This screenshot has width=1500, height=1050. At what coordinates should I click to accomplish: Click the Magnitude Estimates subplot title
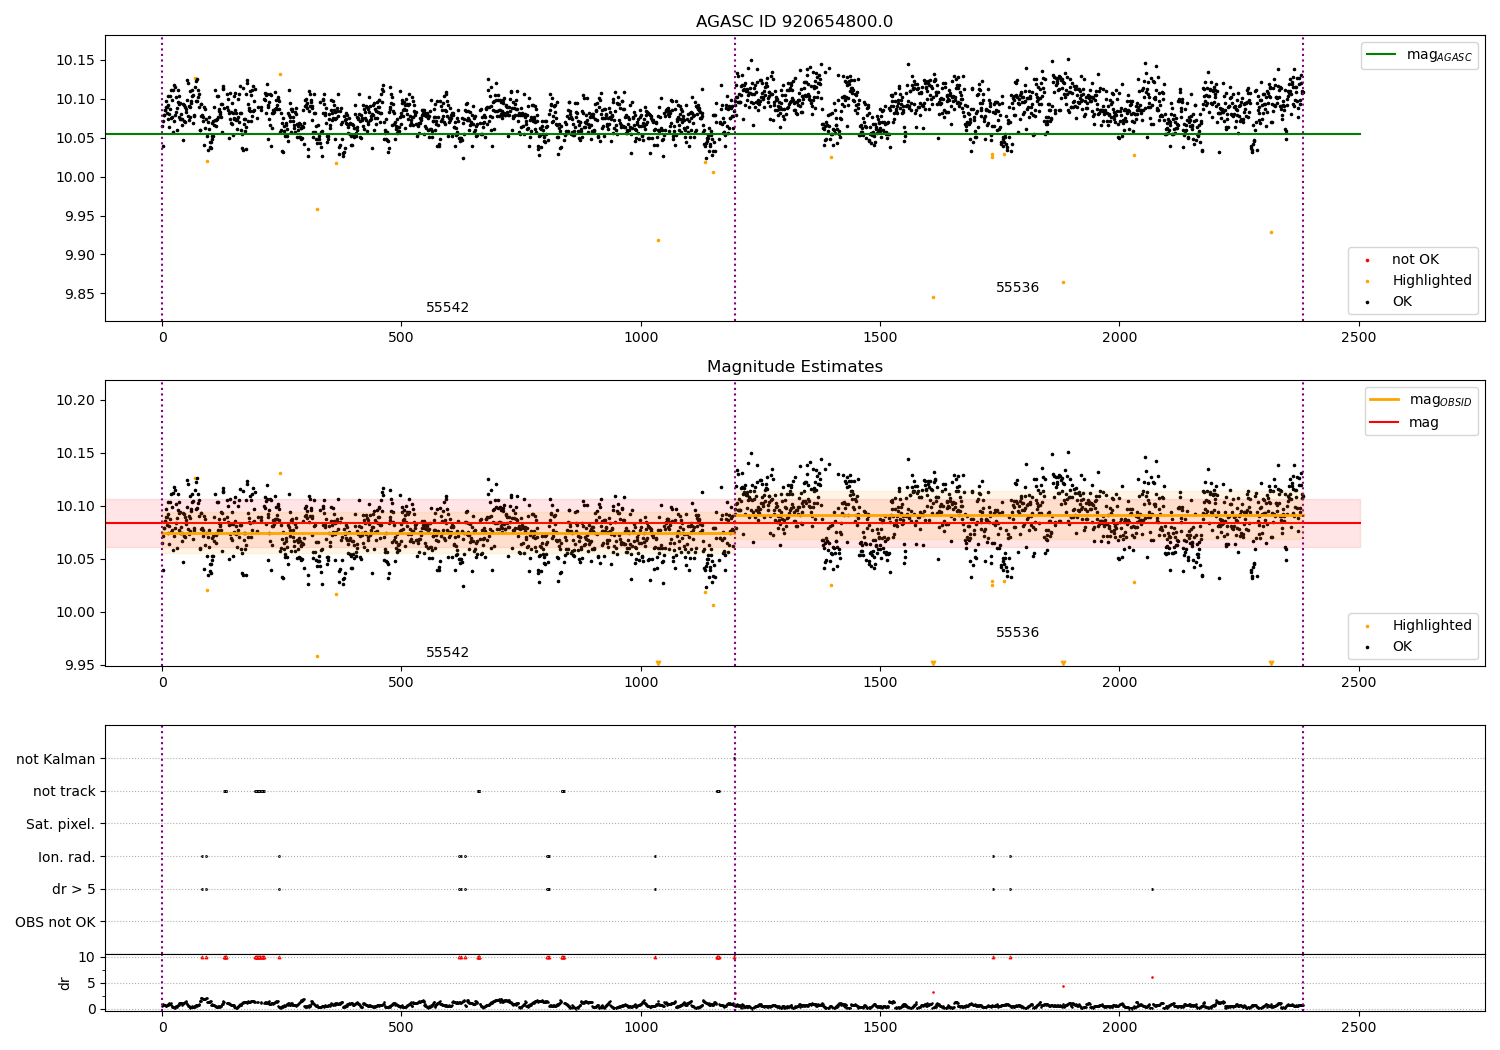[794, 367]
